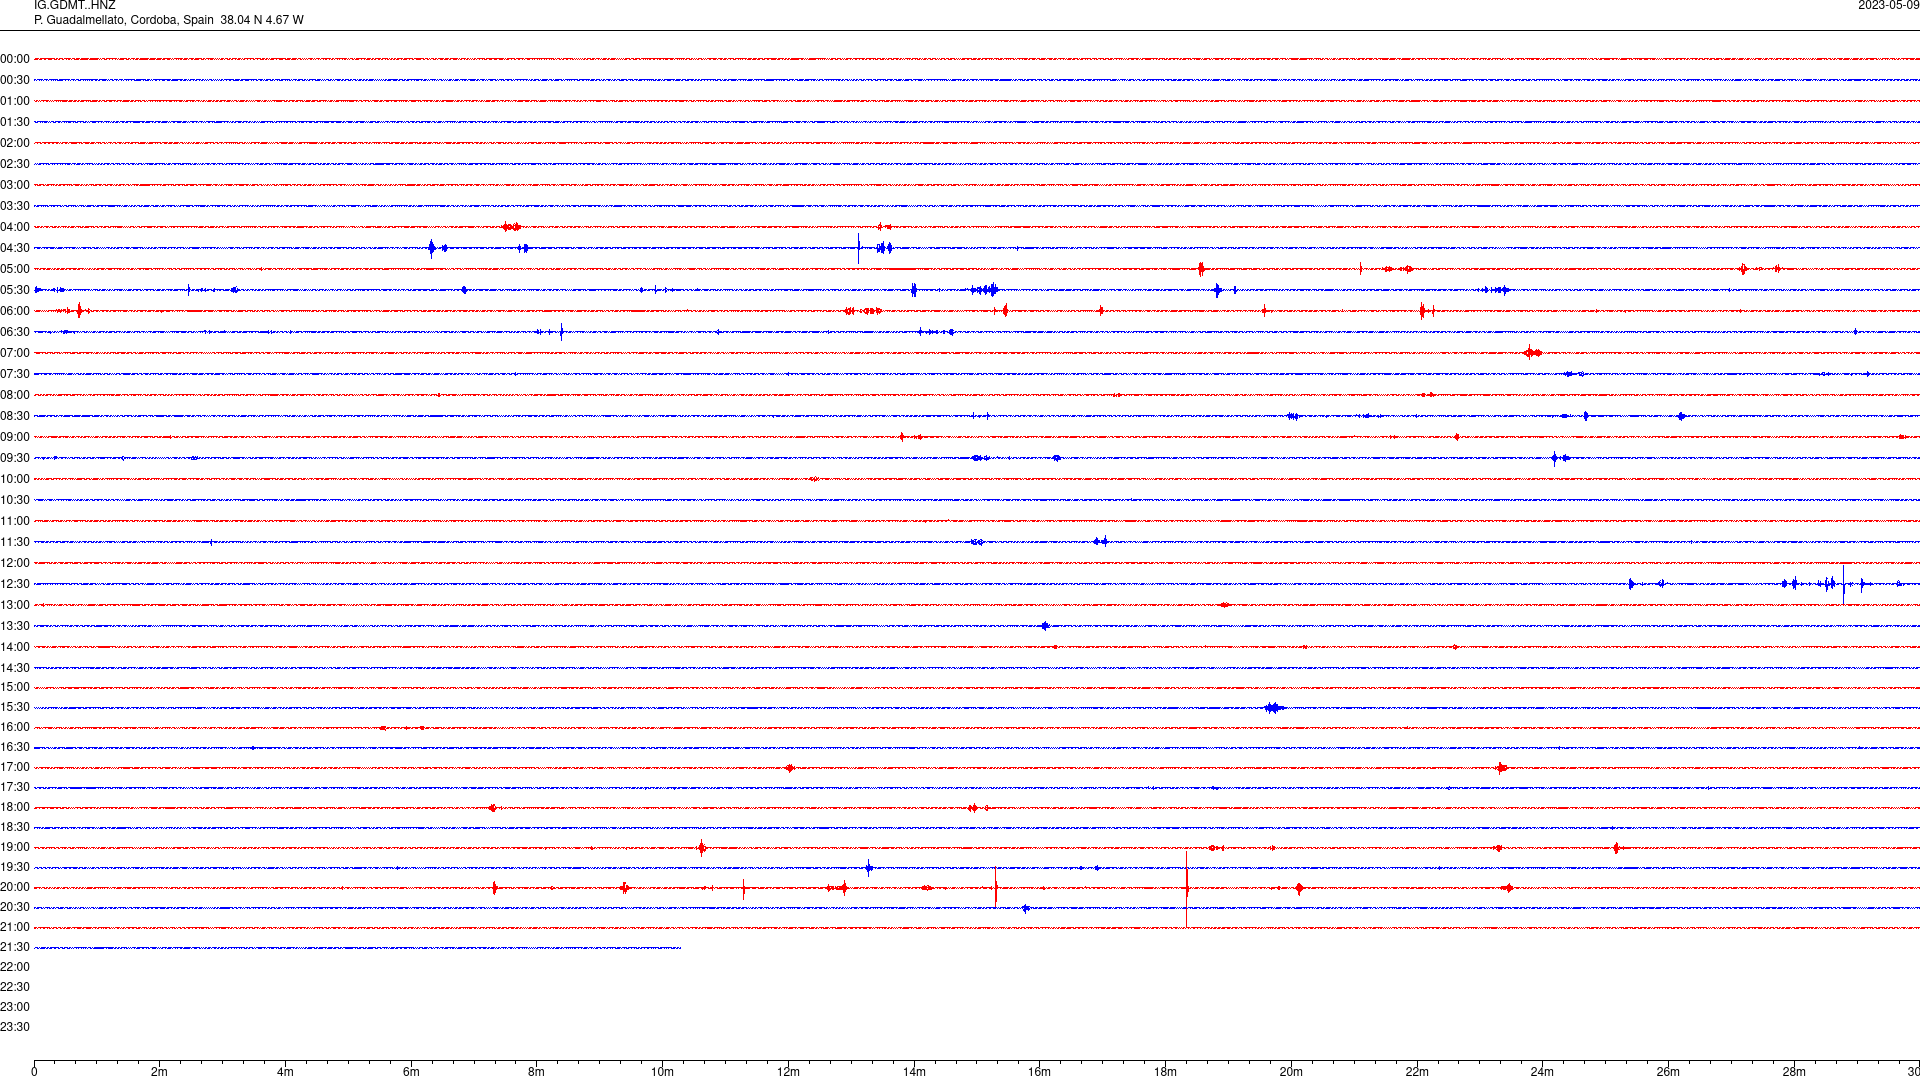Click the 4m tick on the time axis
This screenshot has height=1080, width=1920.
(285, 1072)
